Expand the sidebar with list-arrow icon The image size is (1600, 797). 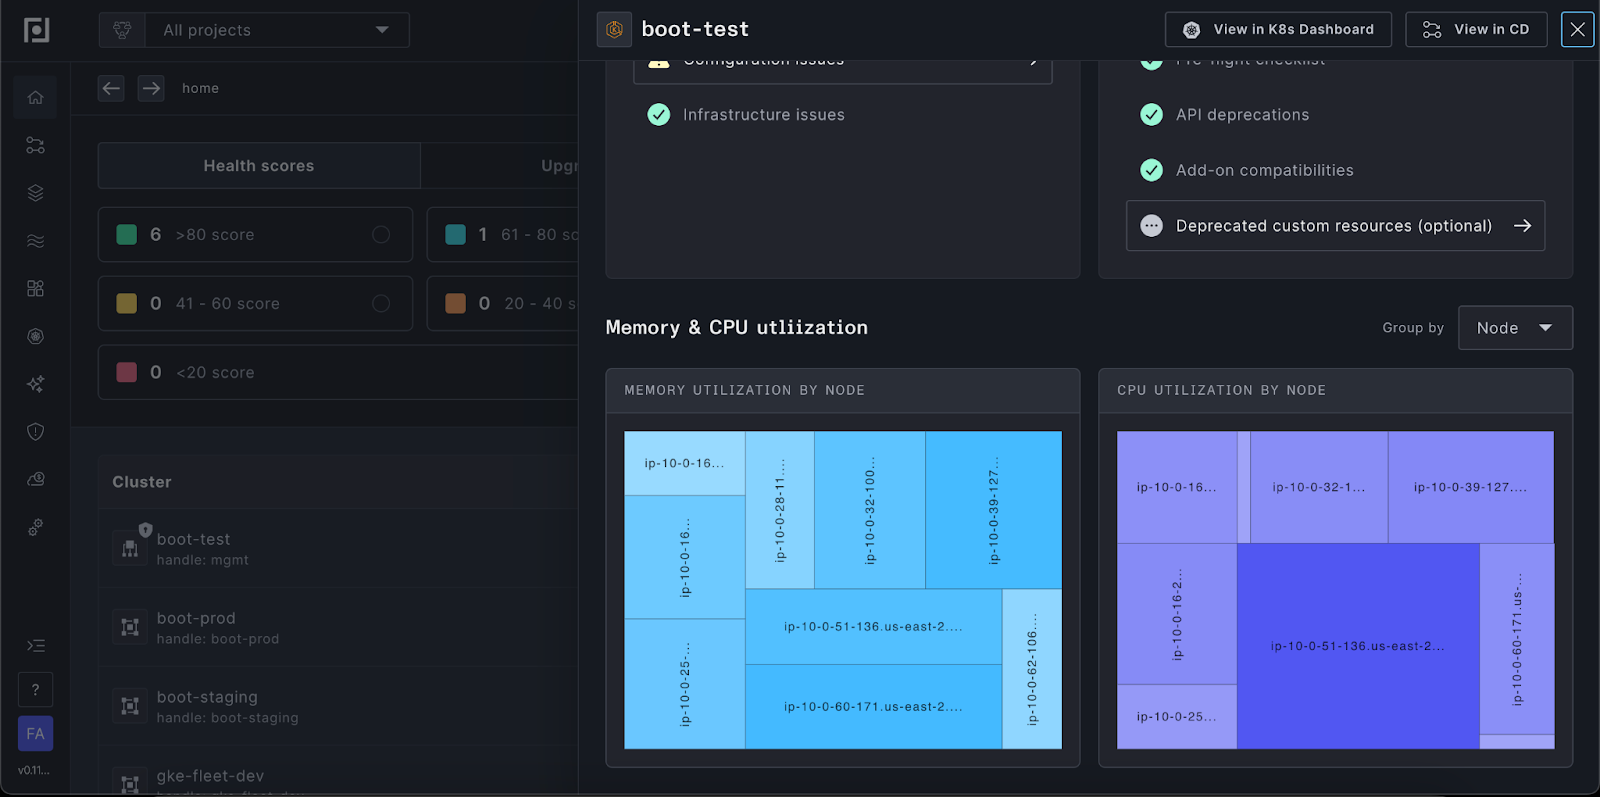pyautogui.click(x=35, y=645)
